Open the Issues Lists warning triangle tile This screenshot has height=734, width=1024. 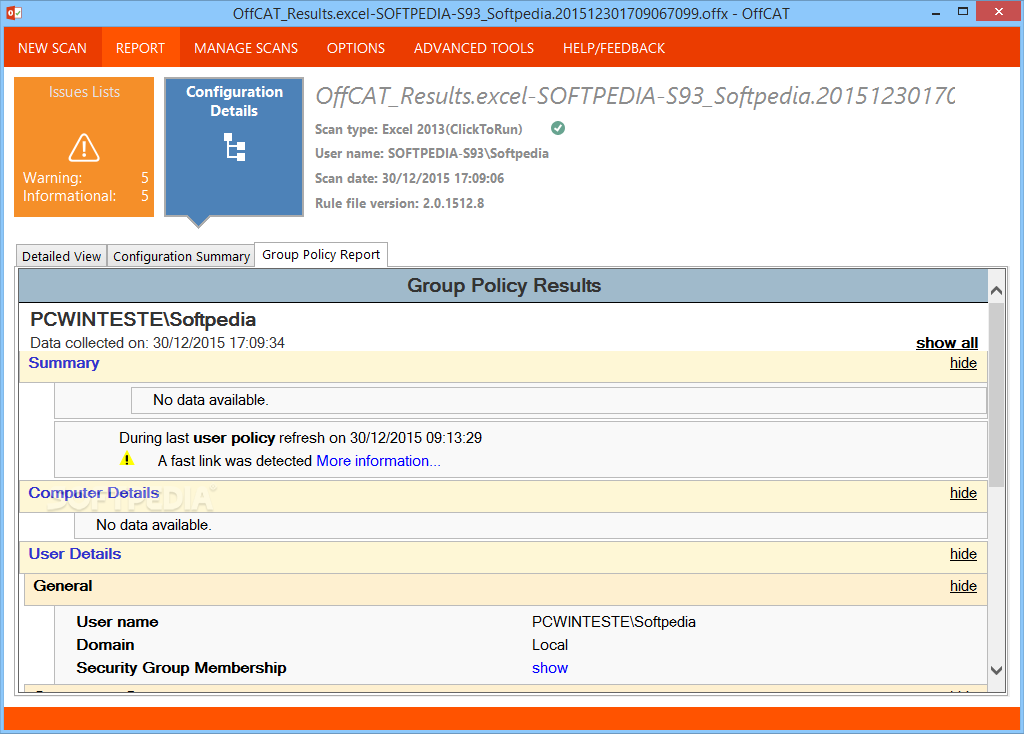click(x=84, y=147)
